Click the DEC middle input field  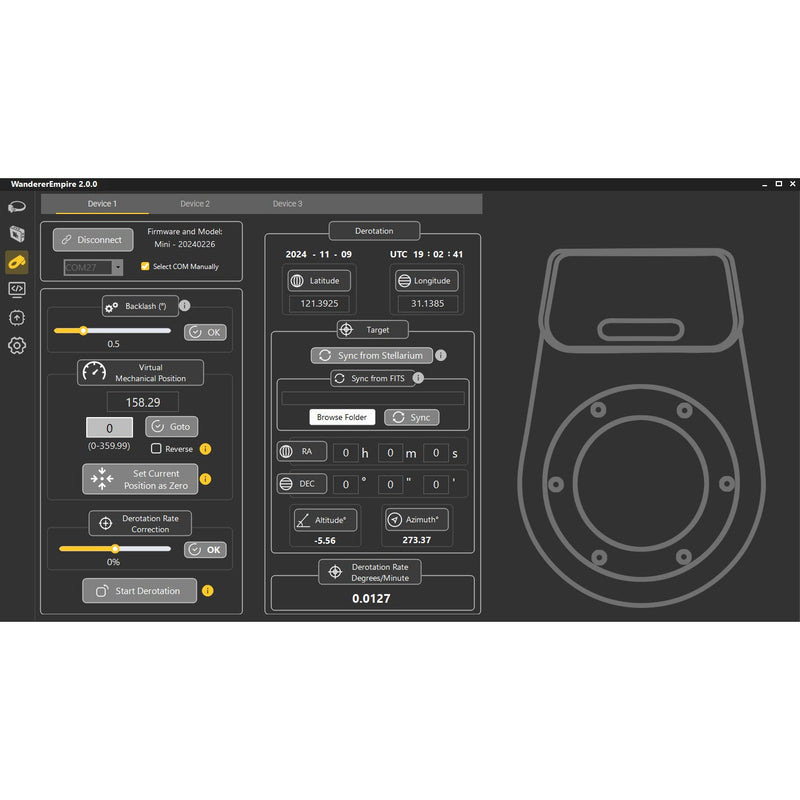click(390, 484)
